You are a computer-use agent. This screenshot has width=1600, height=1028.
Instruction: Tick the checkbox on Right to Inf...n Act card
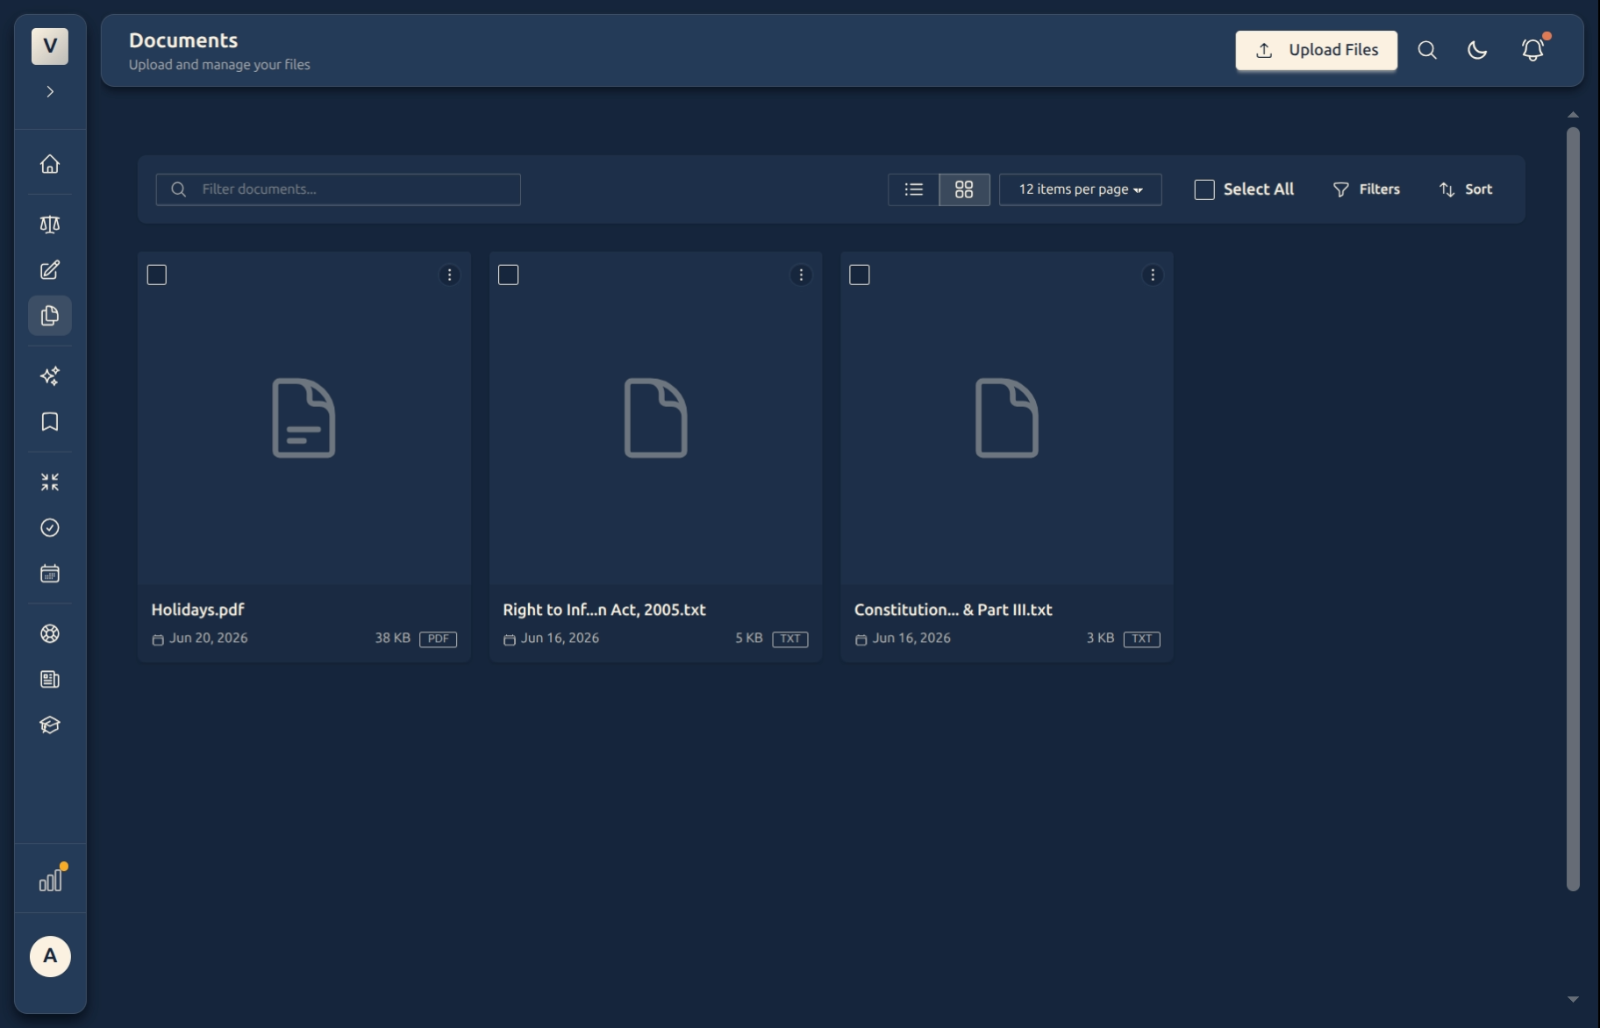(508, 275)
